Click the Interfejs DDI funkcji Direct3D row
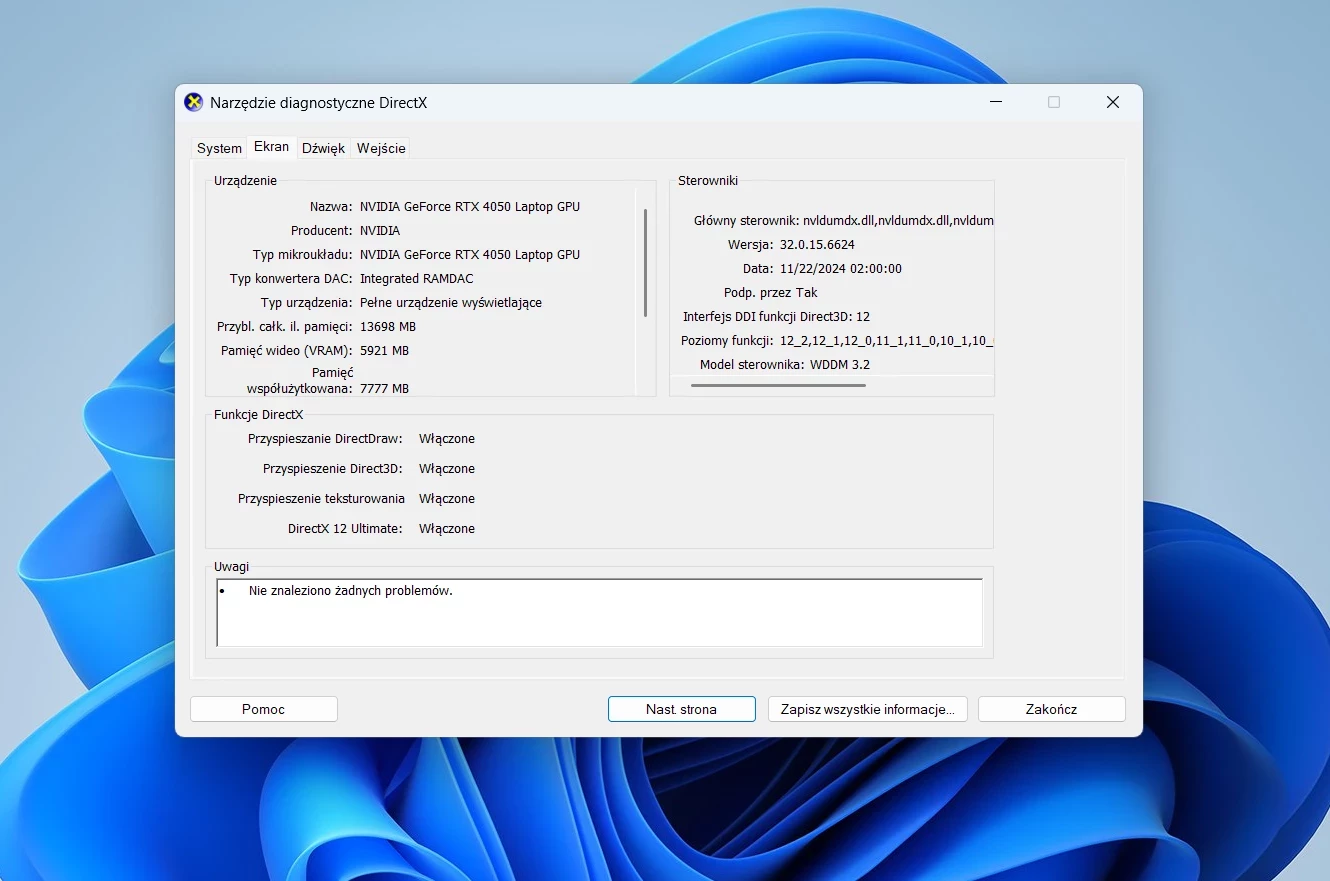 pos(777,317)
